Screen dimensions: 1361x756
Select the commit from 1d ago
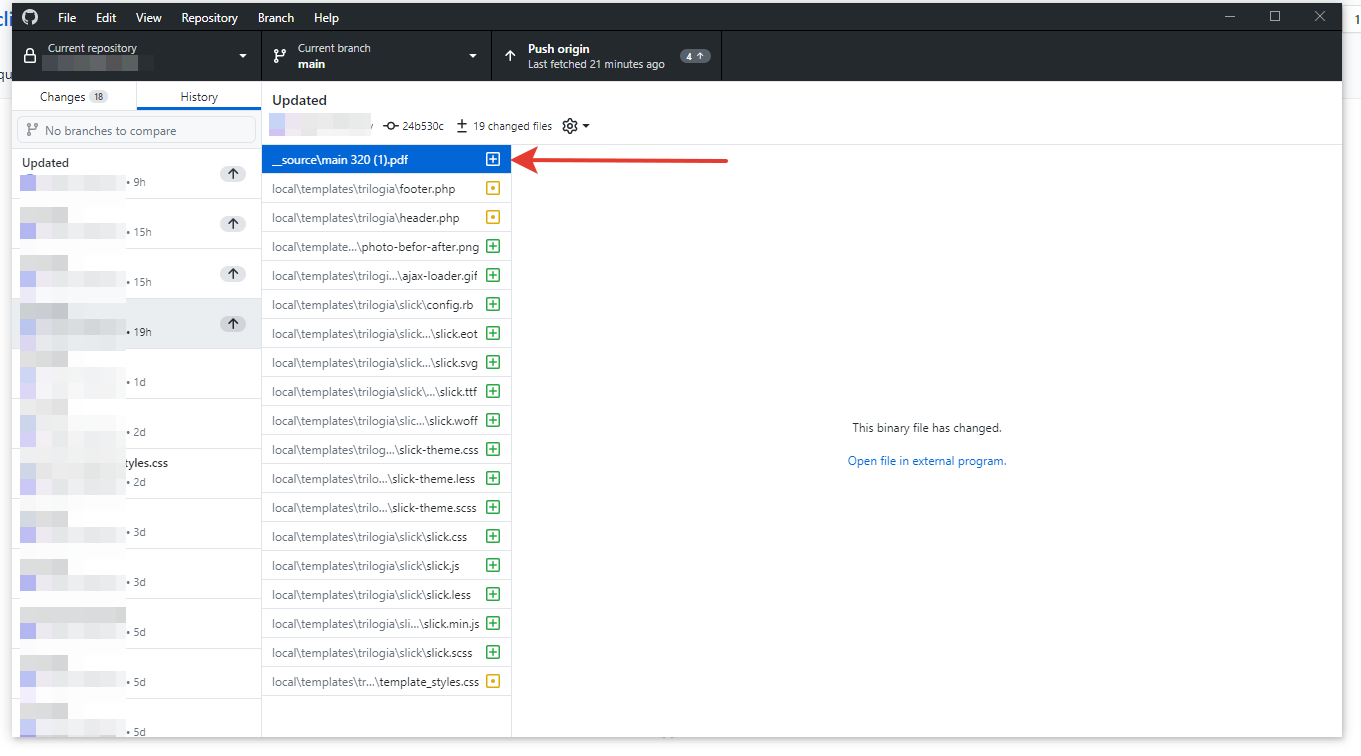137,373
